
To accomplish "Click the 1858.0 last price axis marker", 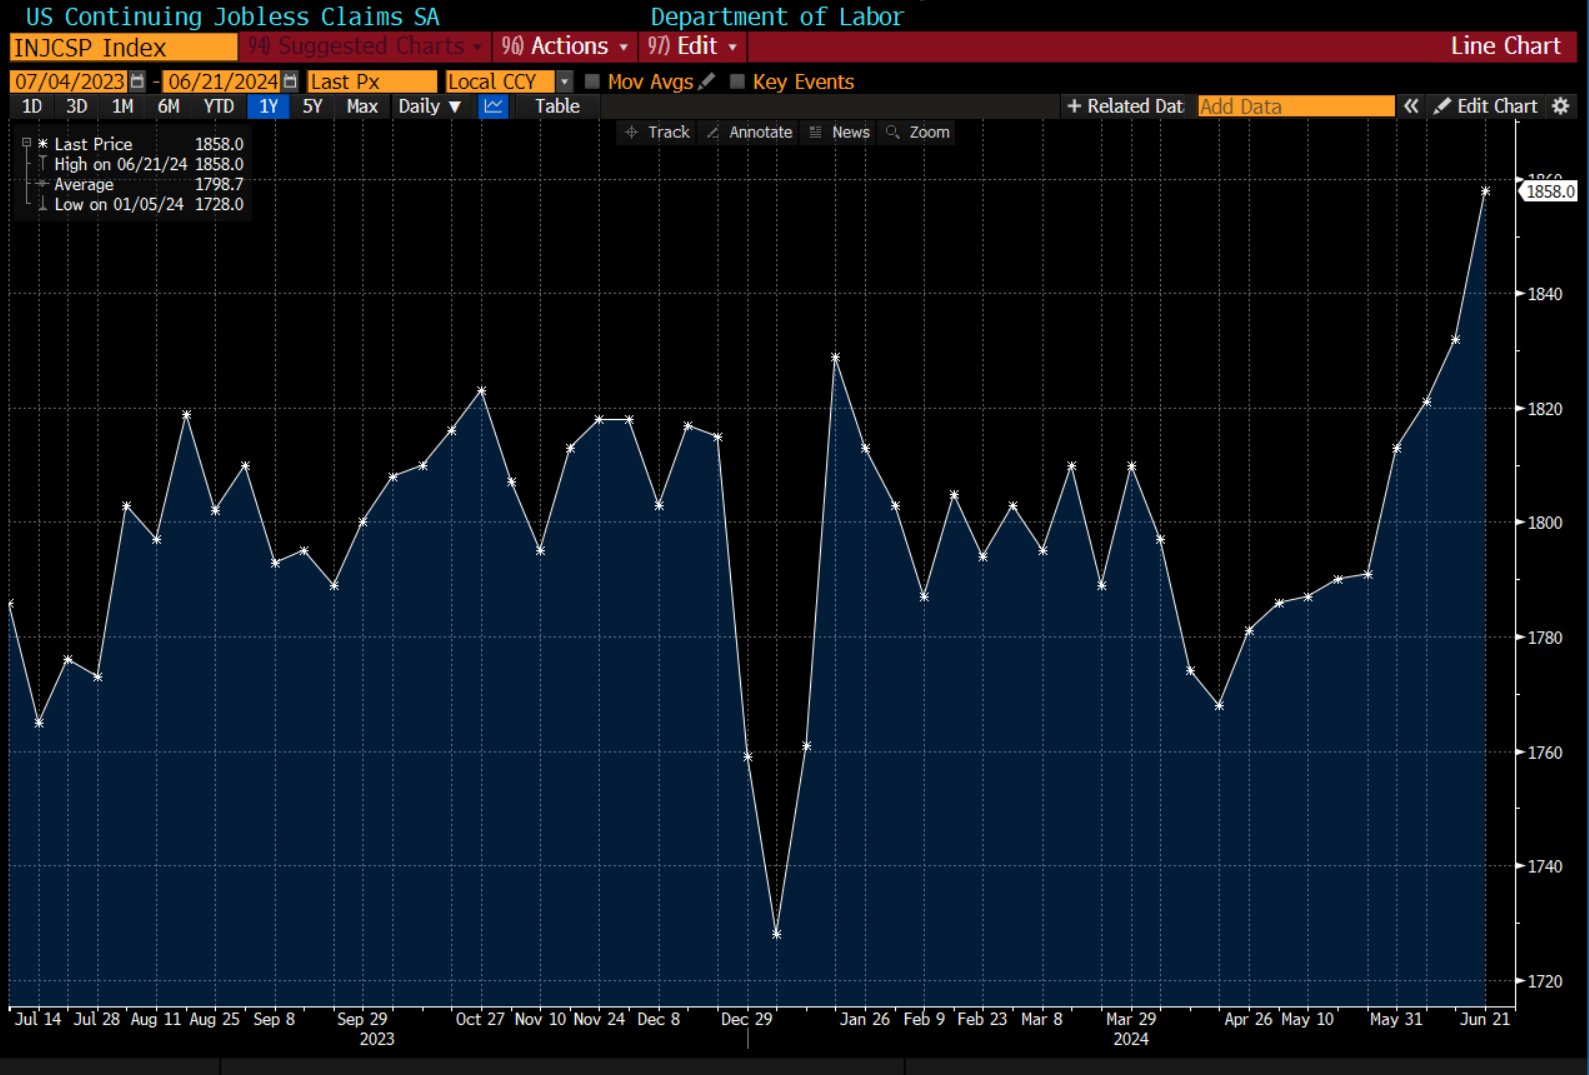I will click(x=1549, y=191).
